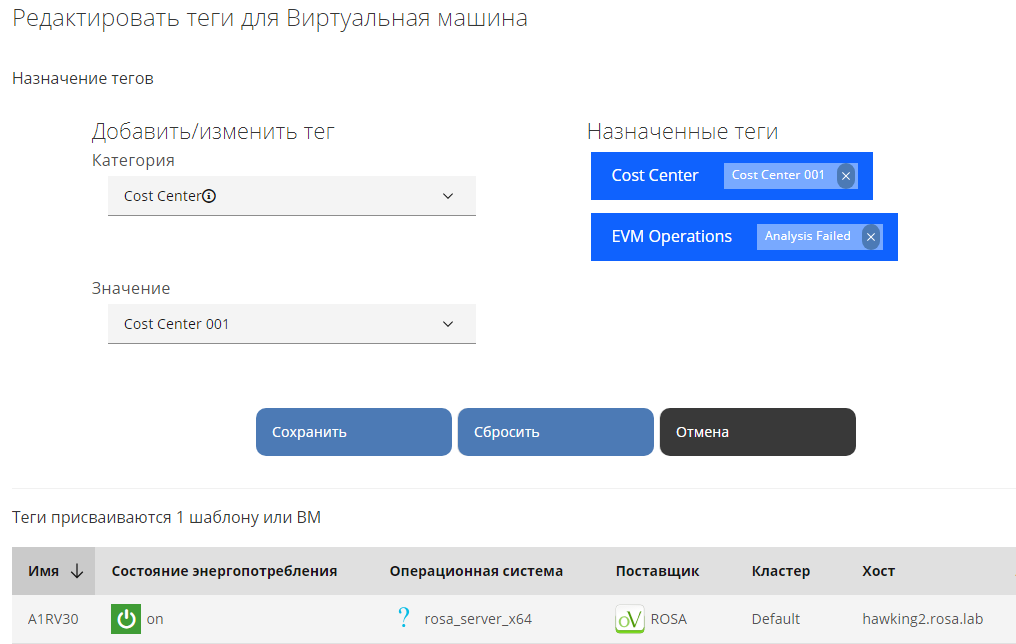Open the Категория dropdown
The height and width of the screenshot is (644, 1016).
pyautogui.click(x=291, y=196)
